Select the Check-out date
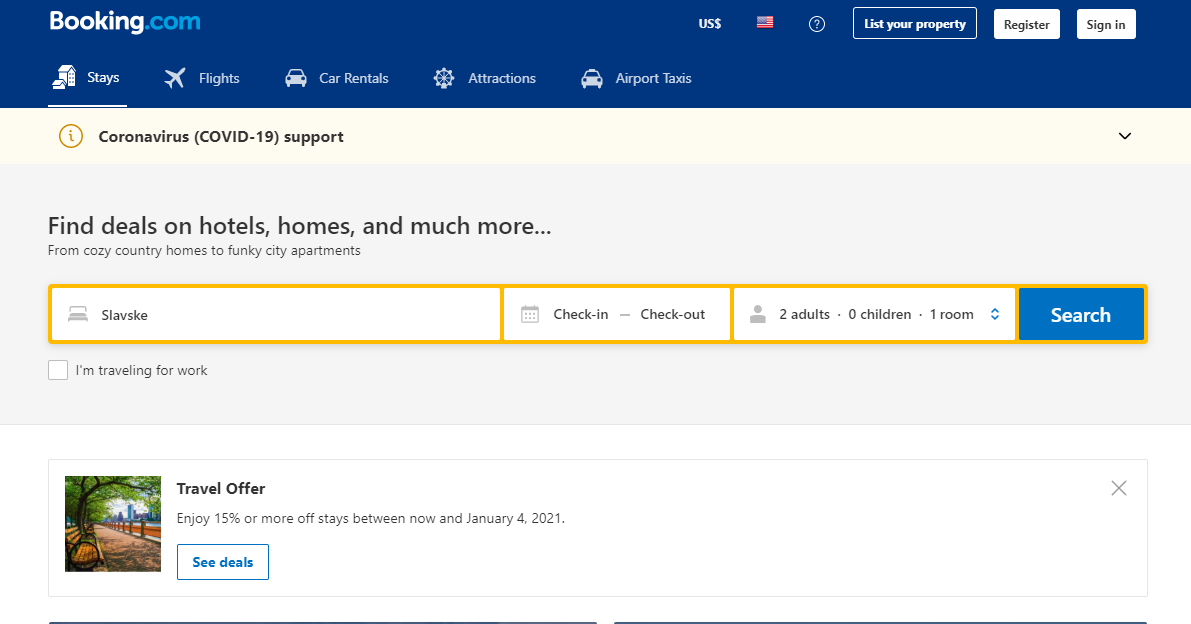Image resolution: width=1191 pixels, height=624 pixels. [672, 314]
